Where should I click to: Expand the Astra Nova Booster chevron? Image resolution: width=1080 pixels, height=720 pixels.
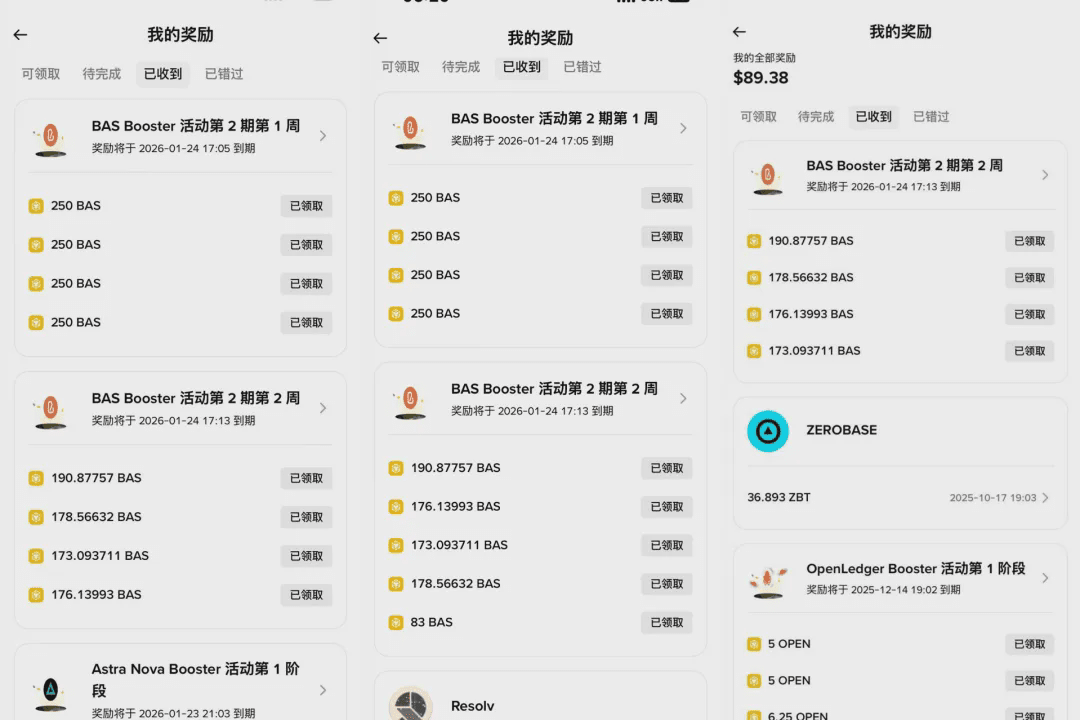[322, 689]
